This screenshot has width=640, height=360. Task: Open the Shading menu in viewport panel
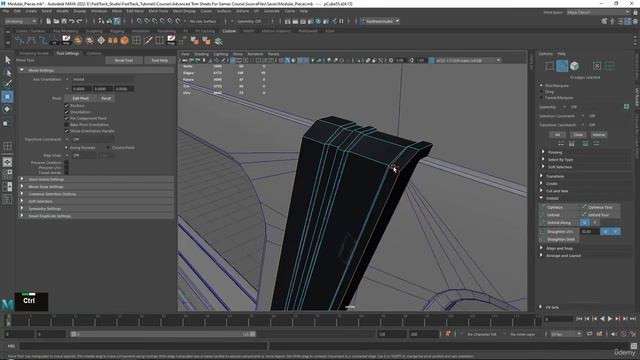(201, 54)
